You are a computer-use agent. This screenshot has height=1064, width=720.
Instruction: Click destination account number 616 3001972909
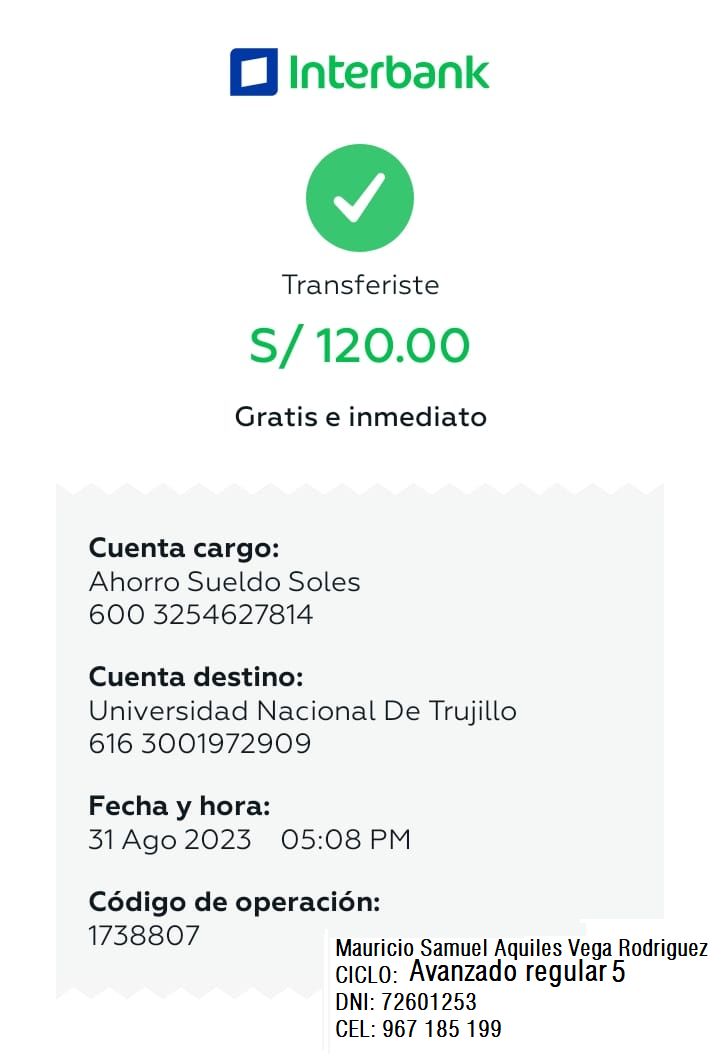pyautogui.click(x=200, y=744)
